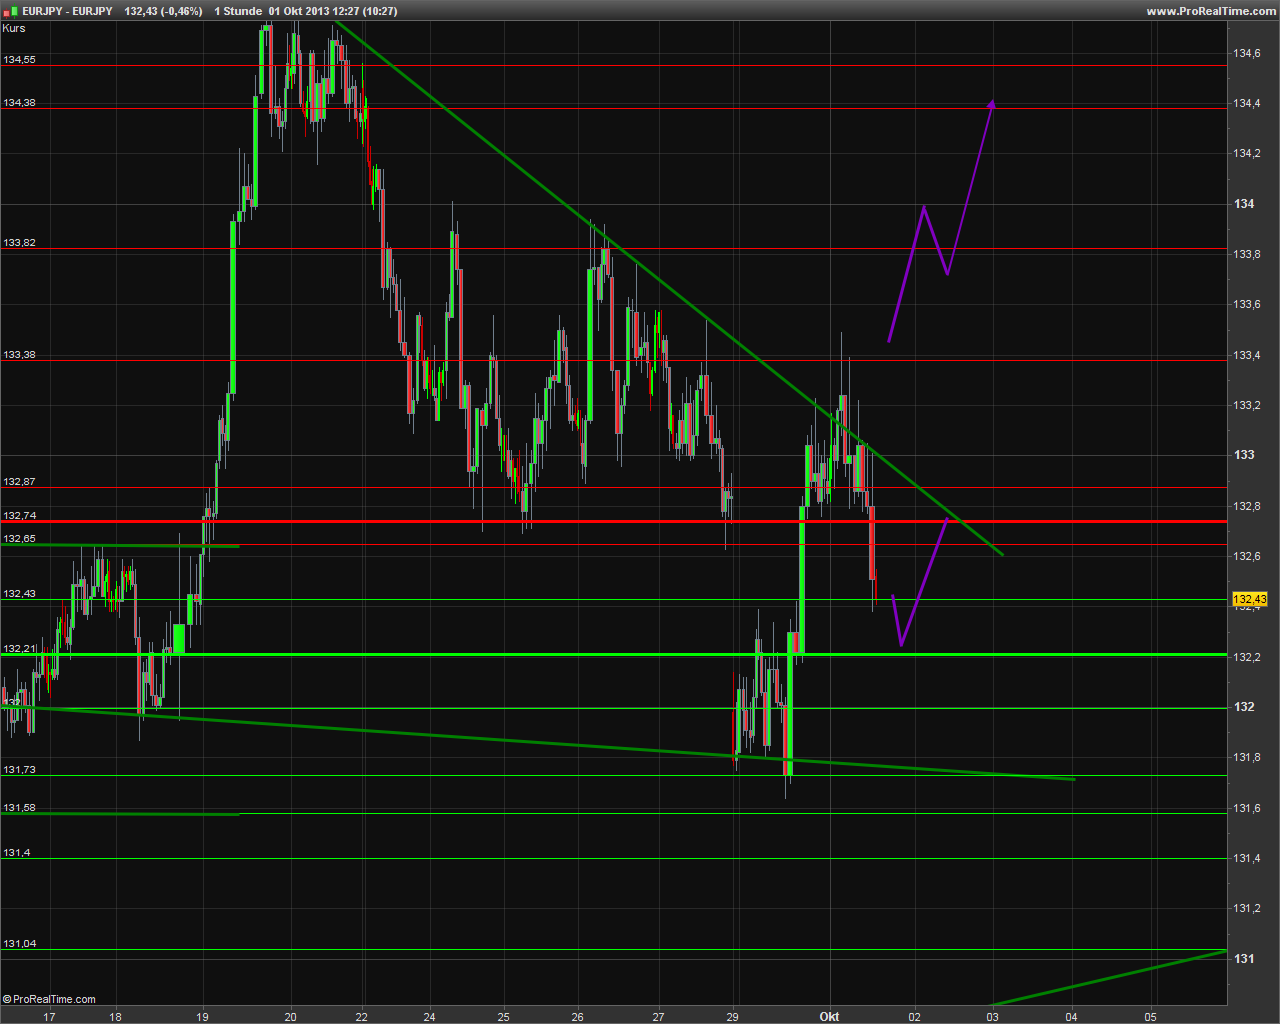The image size is (1280, 1024).
Task: Select the 131,73 level label
Action: [19, 769]
